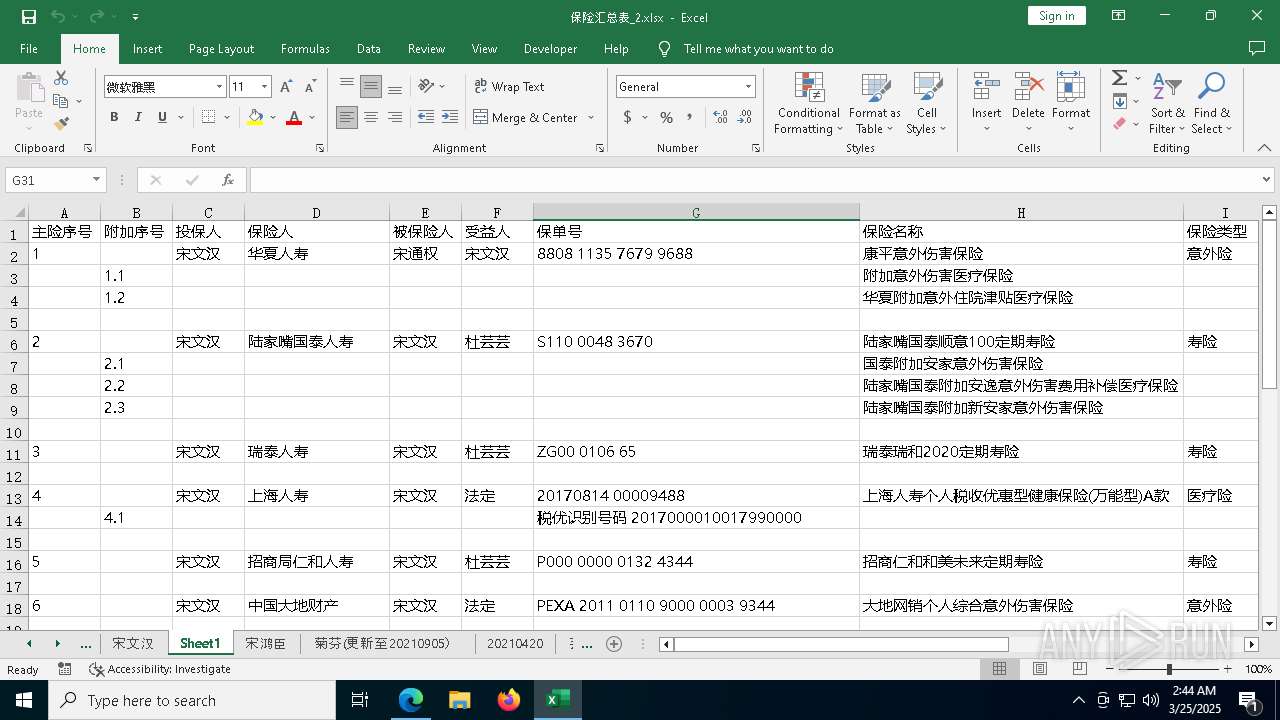The height and width of the screenshot is (720, 1280).
Task: Click the Paste clipboard icon
Action: [29, 88]
